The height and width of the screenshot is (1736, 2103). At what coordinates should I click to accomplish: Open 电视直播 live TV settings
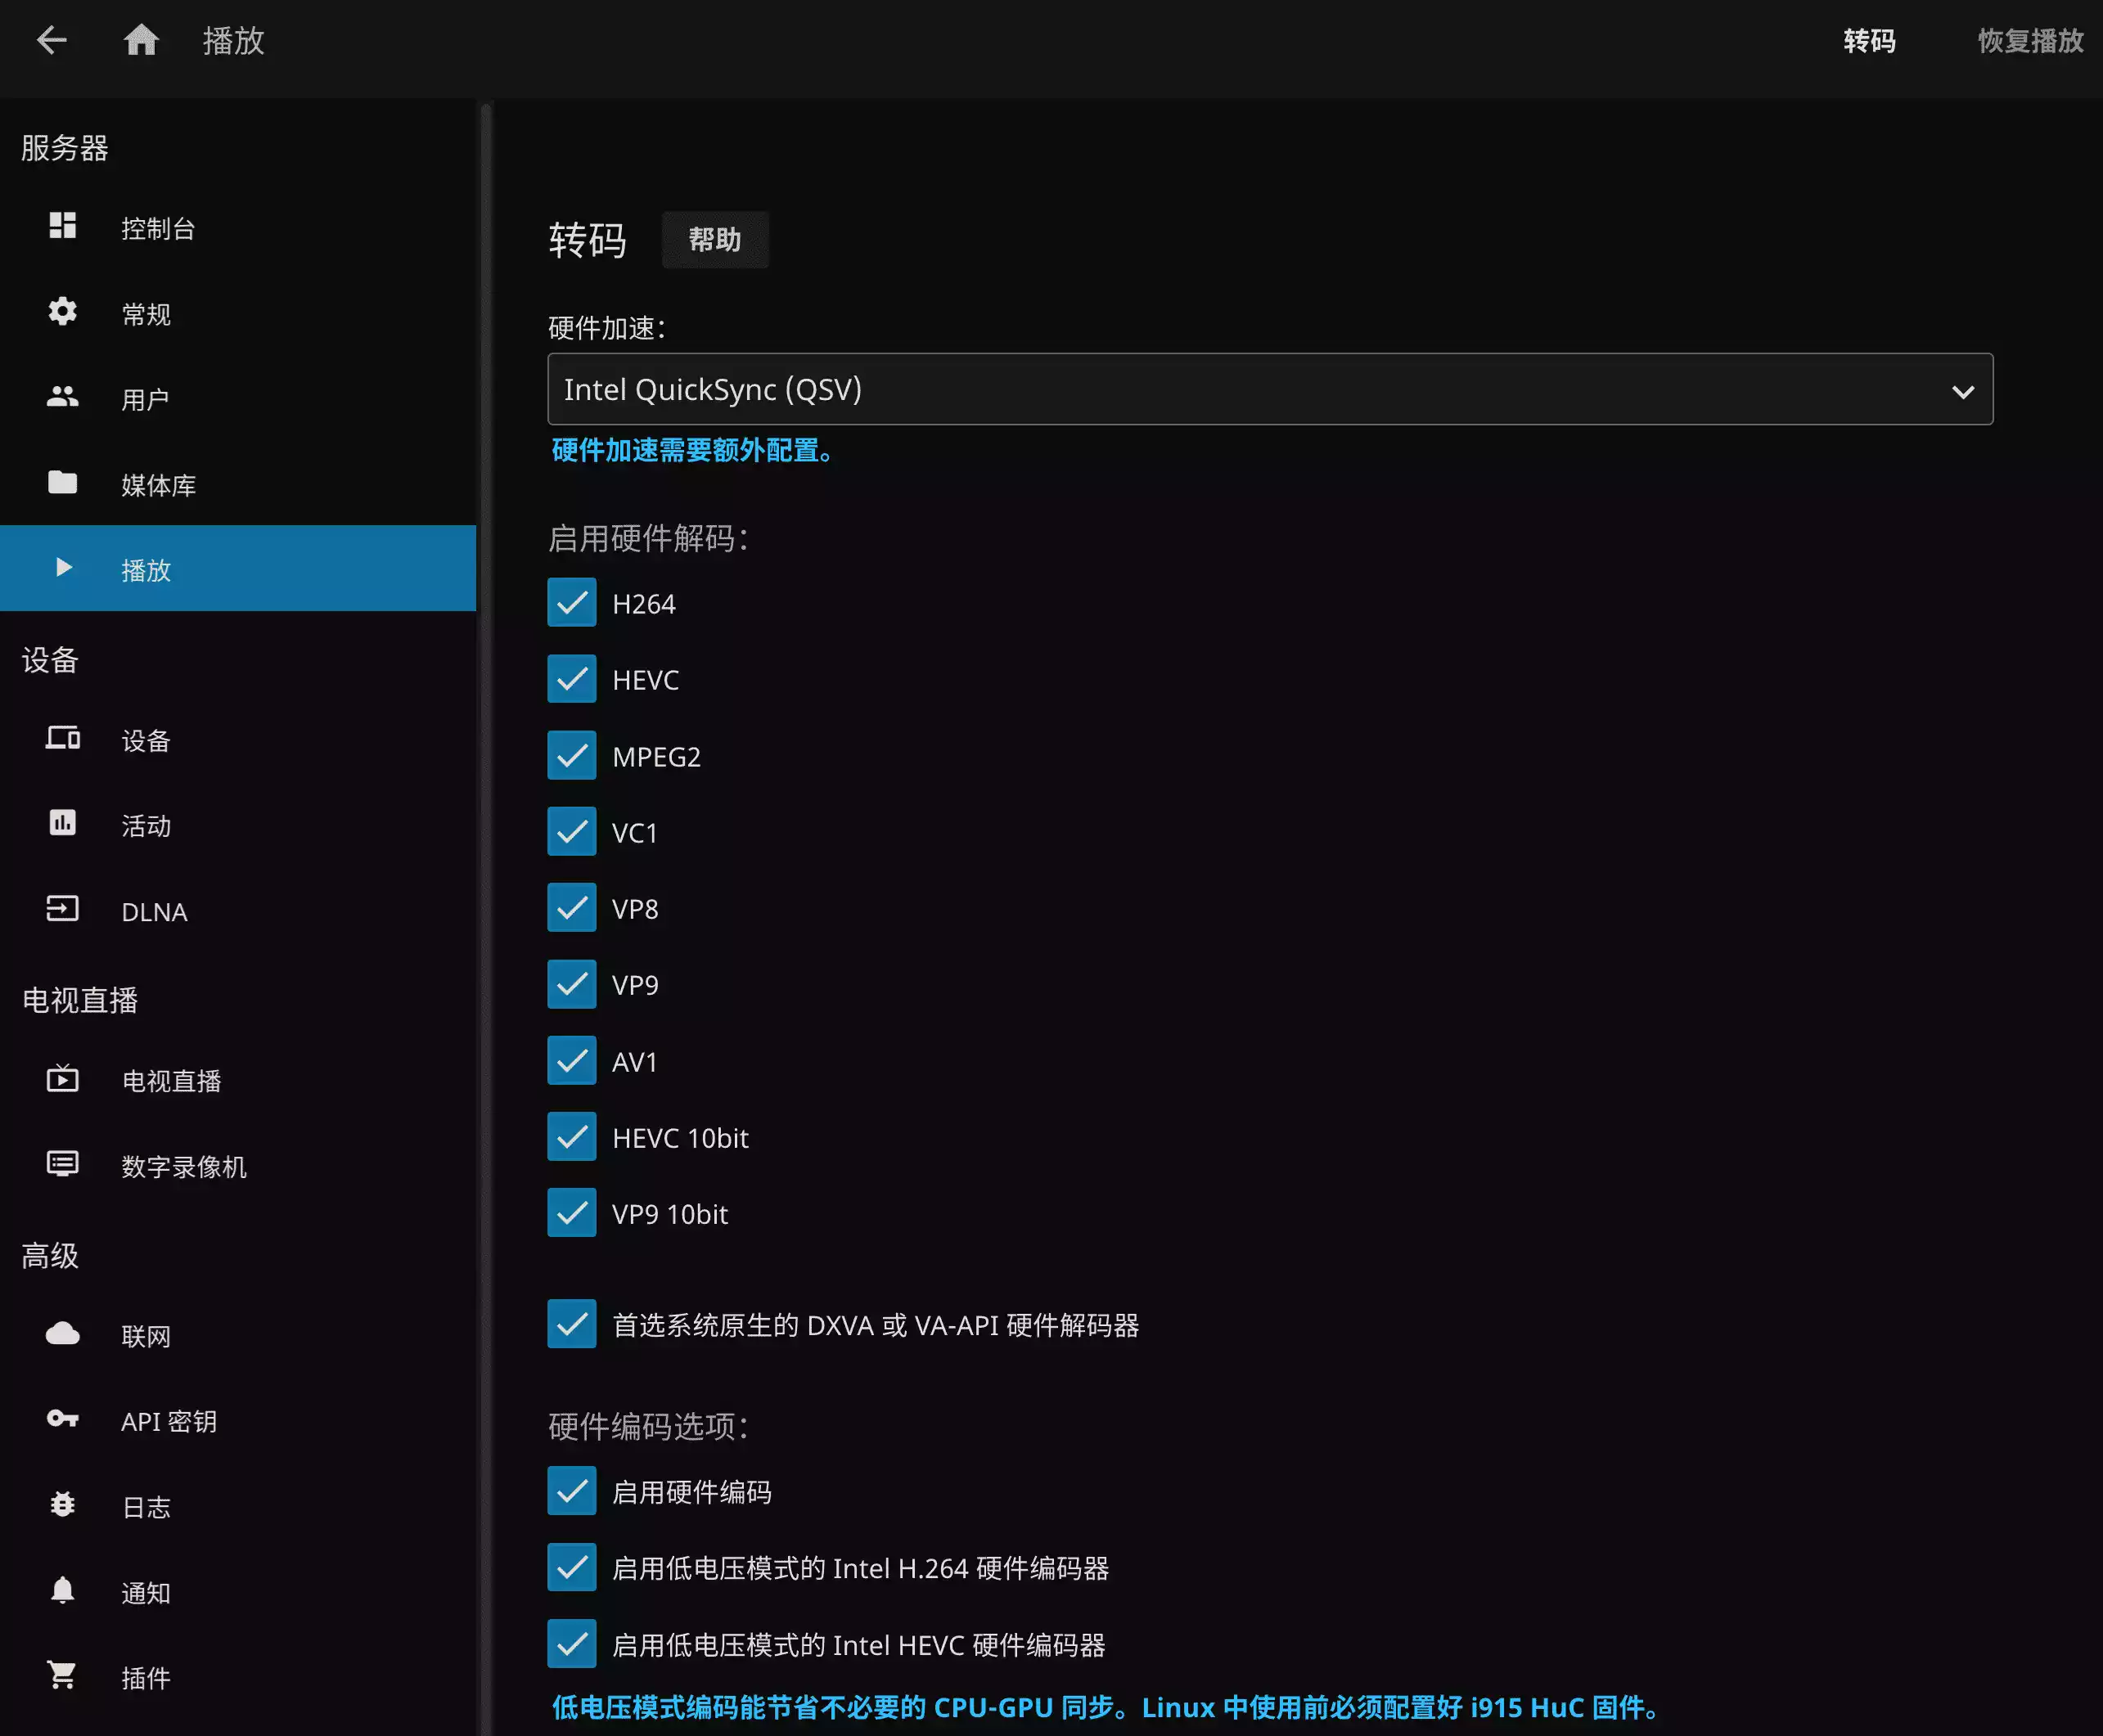[x=172, y=1080]
